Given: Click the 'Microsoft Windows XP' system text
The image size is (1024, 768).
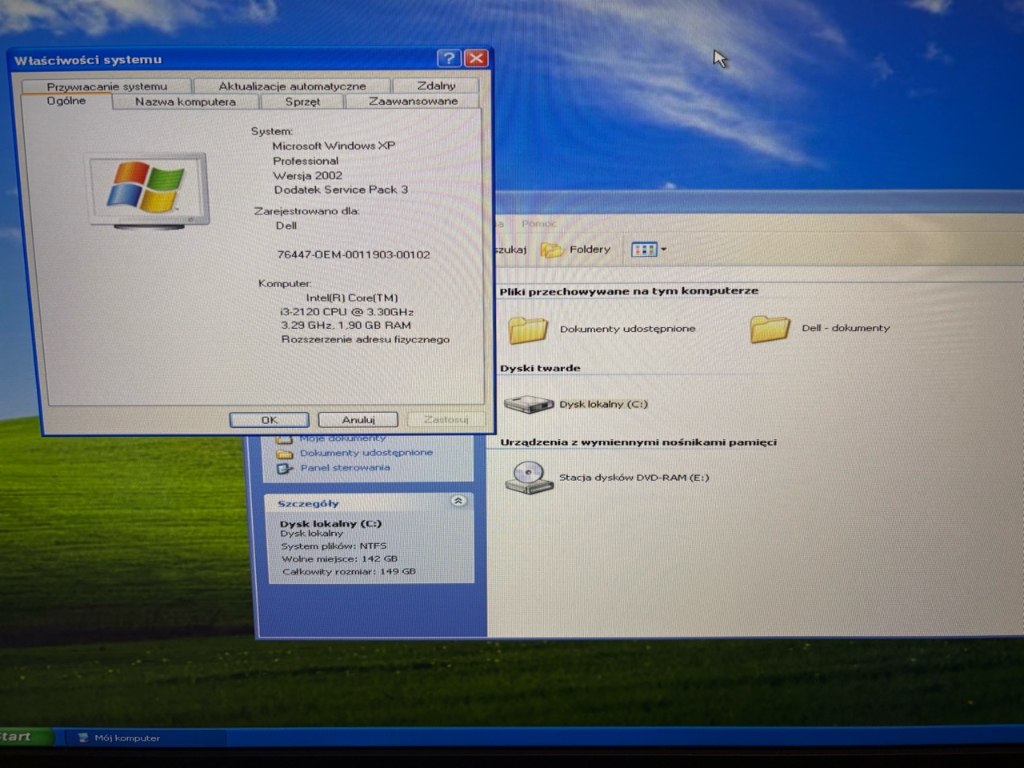Looking at the screenshot, I should [334, 146].
